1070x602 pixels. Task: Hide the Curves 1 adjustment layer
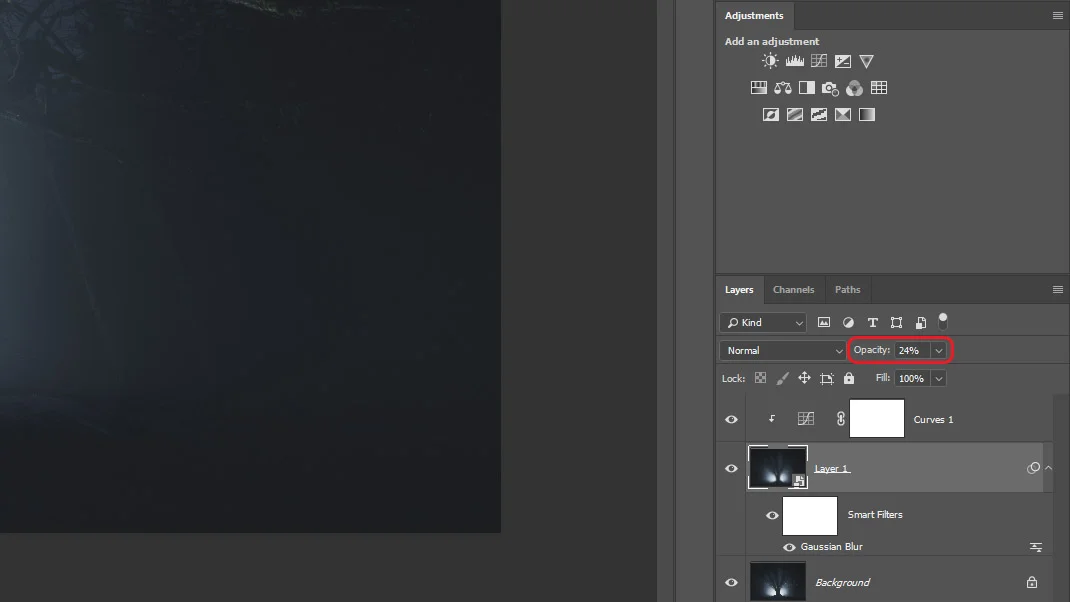coord(731,419)
